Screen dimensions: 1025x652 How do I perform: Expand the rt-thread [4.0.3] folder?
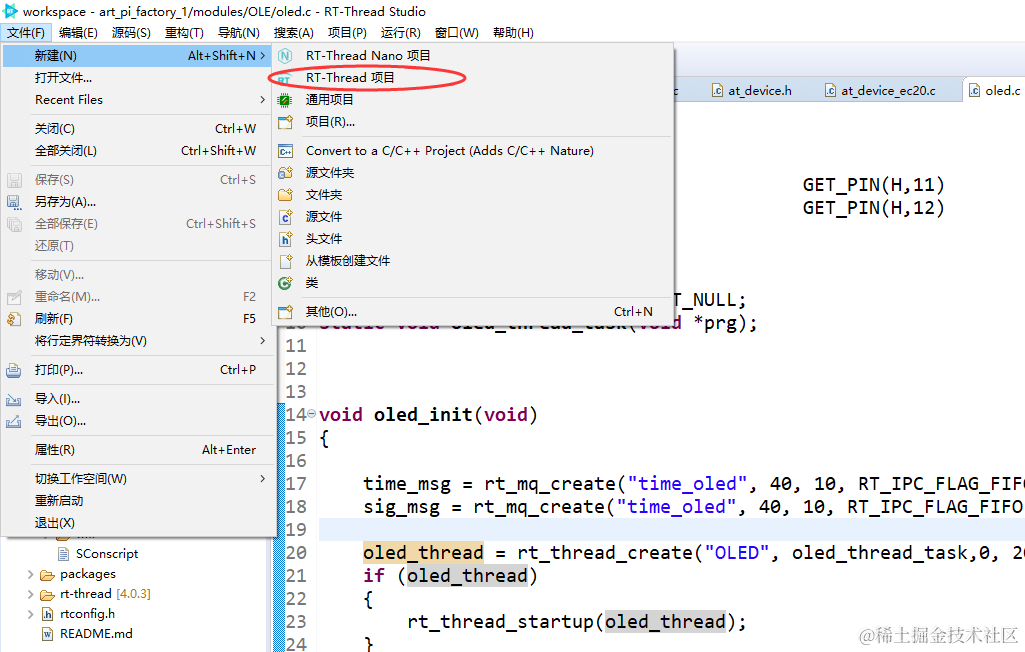click(30, 594)
